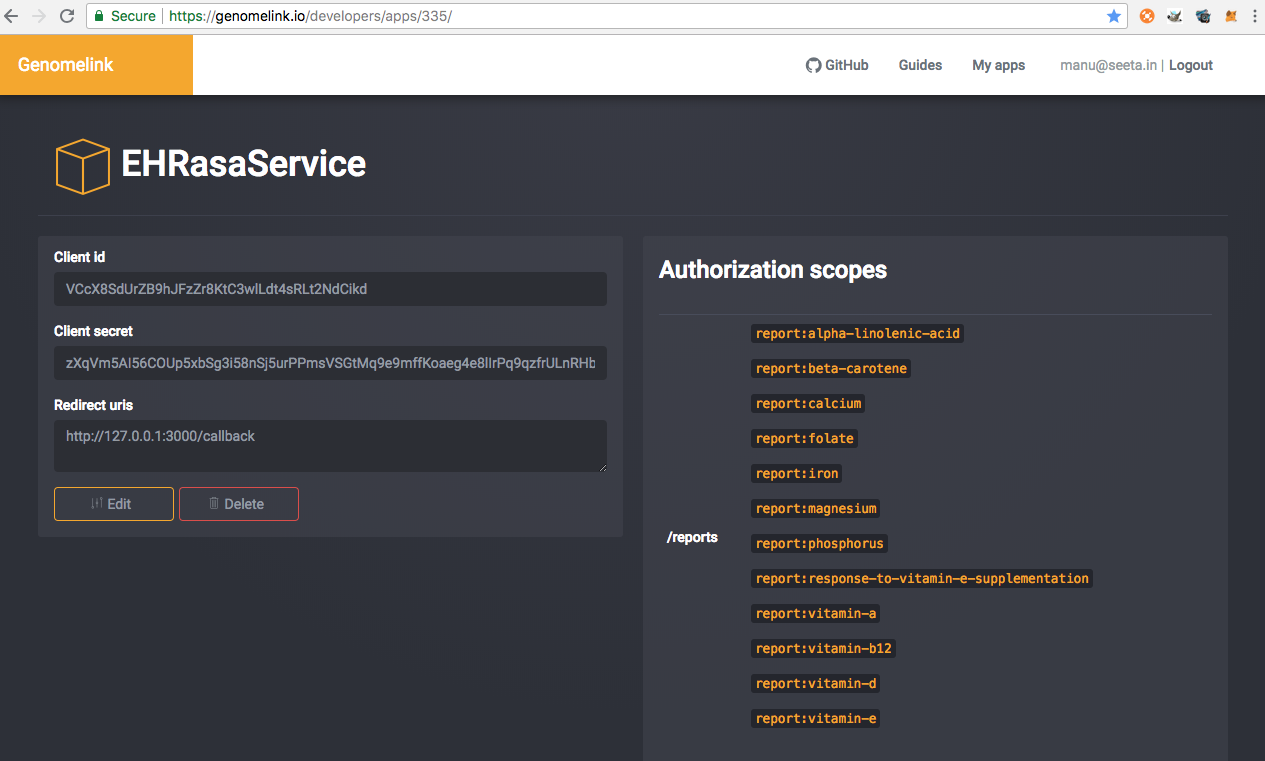1265x761 pixels.
Task: Click the report:calcium scope
Action: tap(808, 404)
